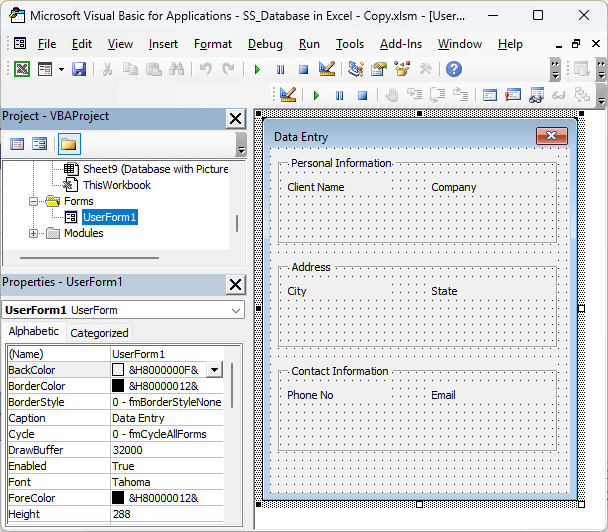Toggle Folders view in Project panel
This screenshot has height=532, width=608.
point(69,144)
